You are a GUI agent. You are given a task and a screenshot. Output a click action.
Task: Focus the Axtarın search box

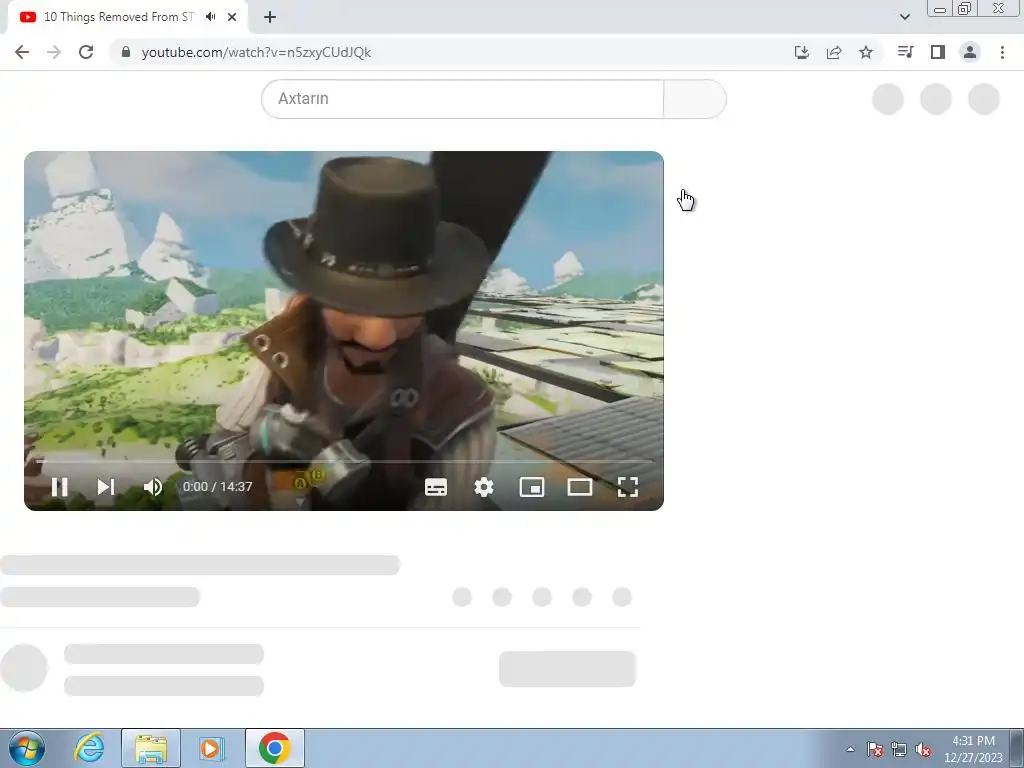[462, 99]
